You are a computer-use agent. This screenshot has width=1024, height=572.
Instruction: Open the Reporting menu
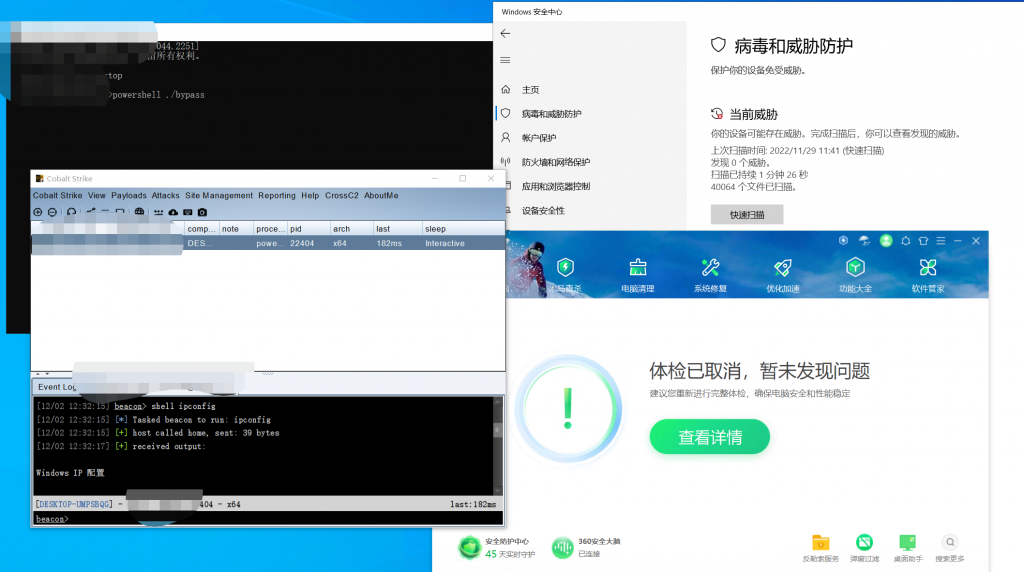click(277, 195)
